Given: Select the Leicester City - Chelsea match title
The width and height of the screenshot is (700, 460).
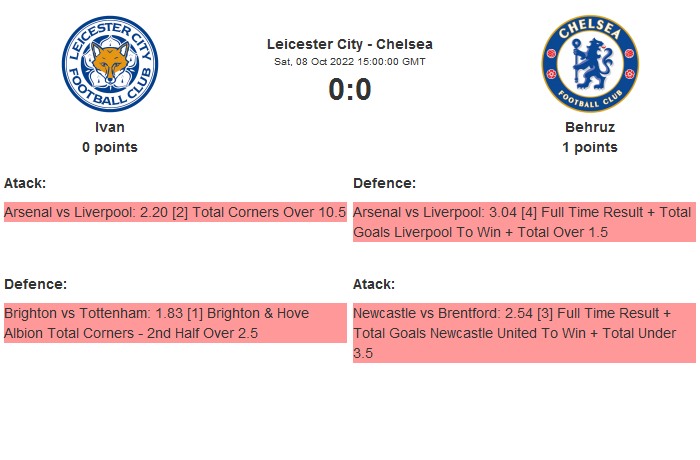Looking at the screenshot, I should [350, 44].
